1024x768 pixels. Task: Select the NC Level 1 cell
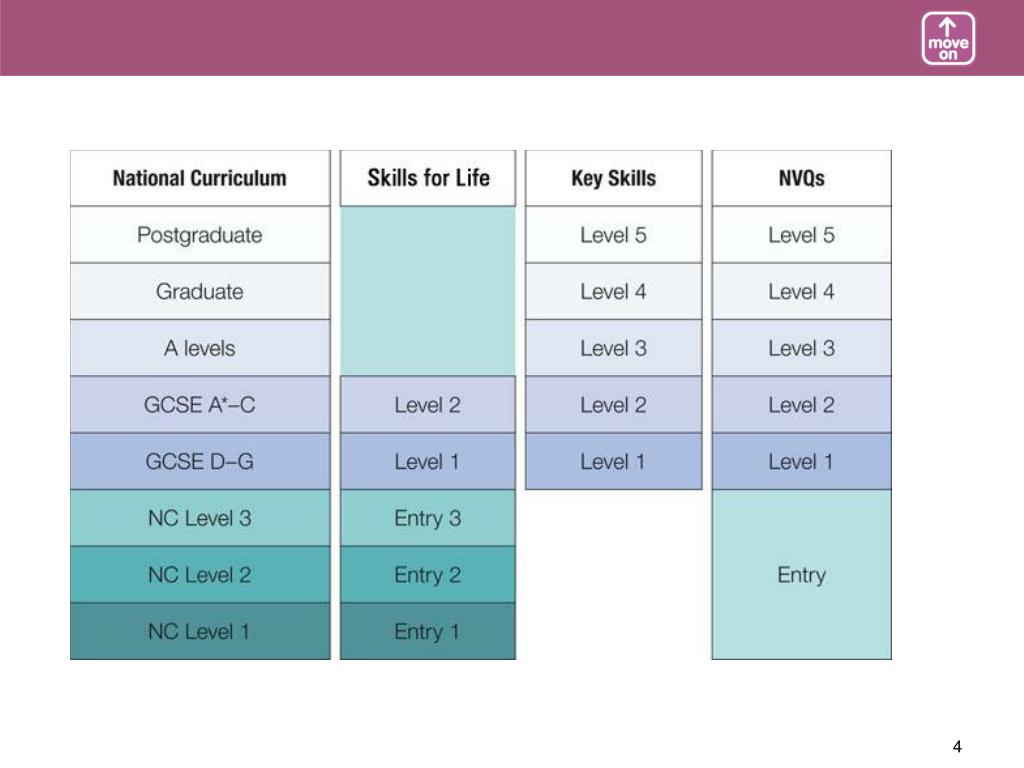tap(200, 632)
